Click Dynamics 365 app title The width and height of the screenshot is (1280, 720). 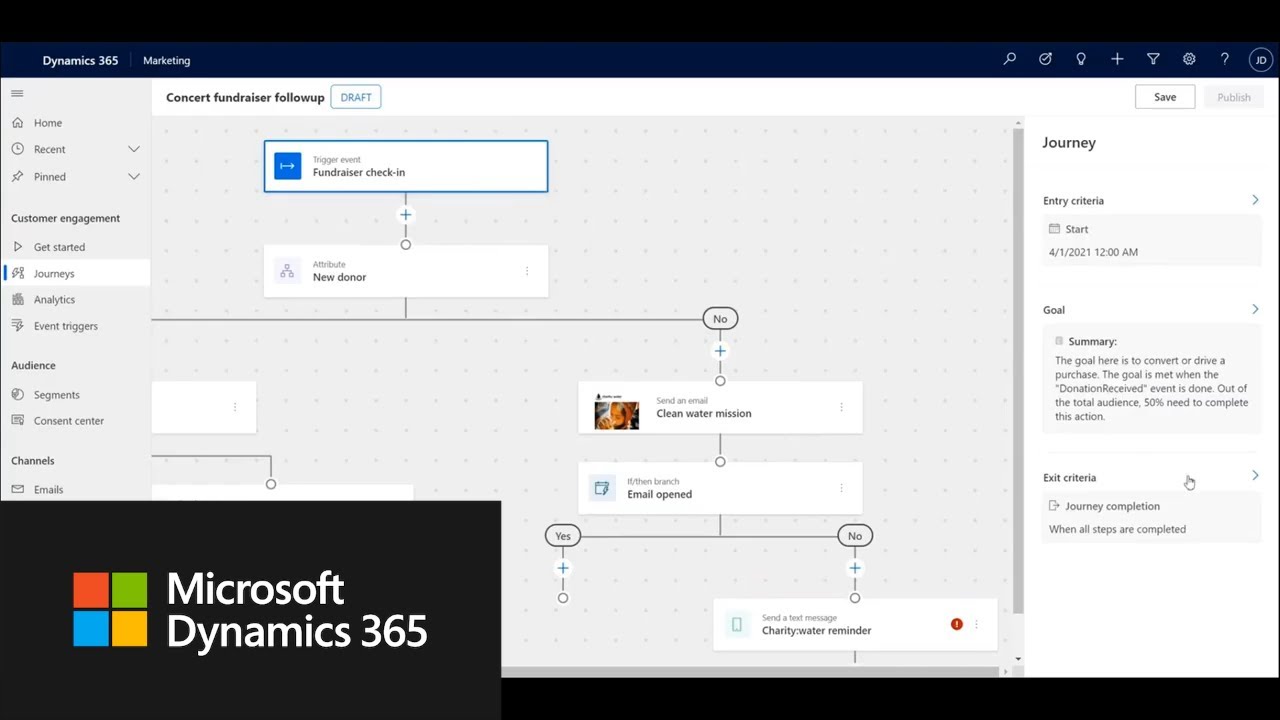(x=80, y=60)
